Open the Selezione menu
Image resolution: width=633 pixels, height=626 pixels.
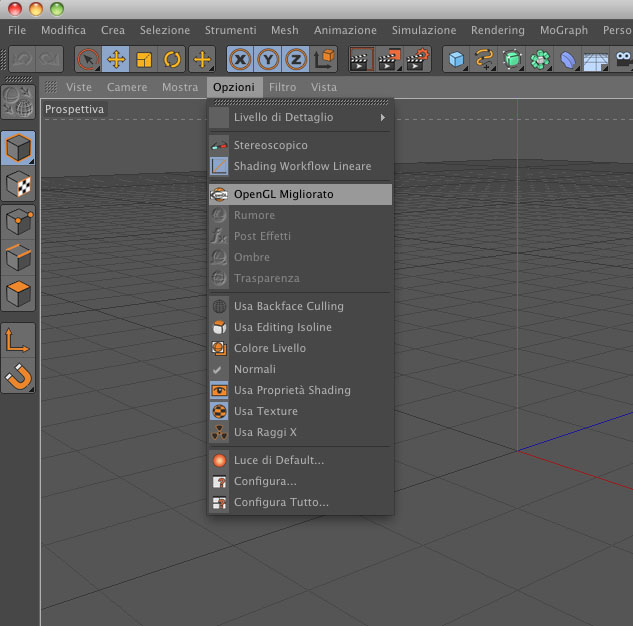tap(165, 30)
